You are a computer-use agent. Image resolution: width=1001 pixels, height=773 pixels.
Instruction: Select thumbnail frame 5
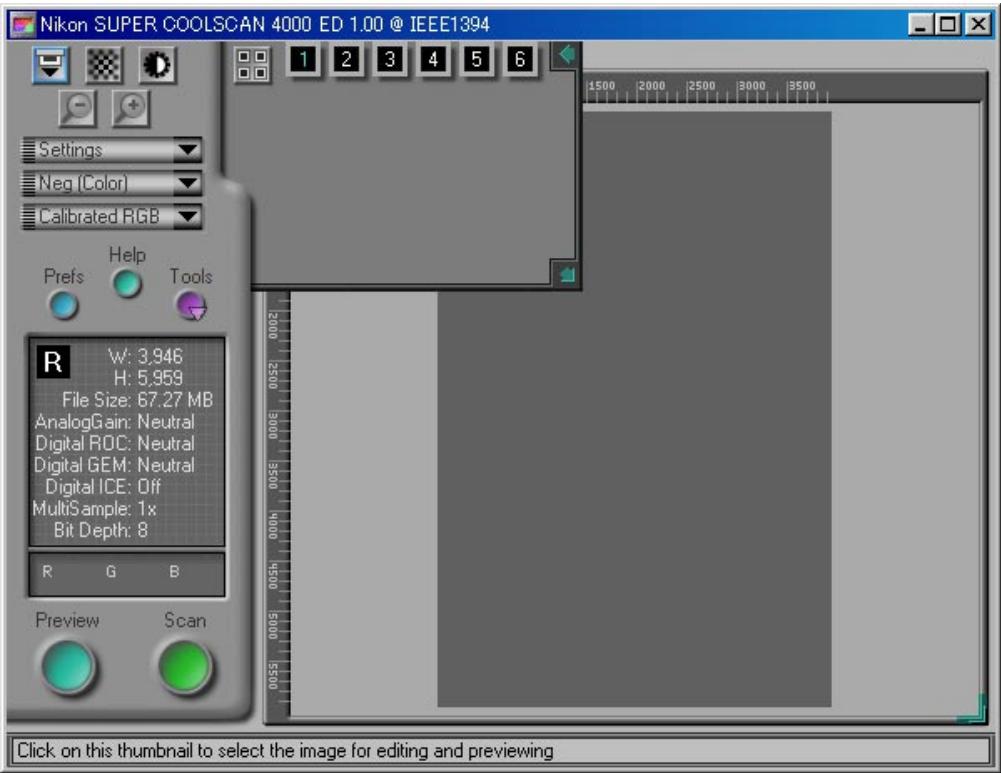(x=477, y=59)
